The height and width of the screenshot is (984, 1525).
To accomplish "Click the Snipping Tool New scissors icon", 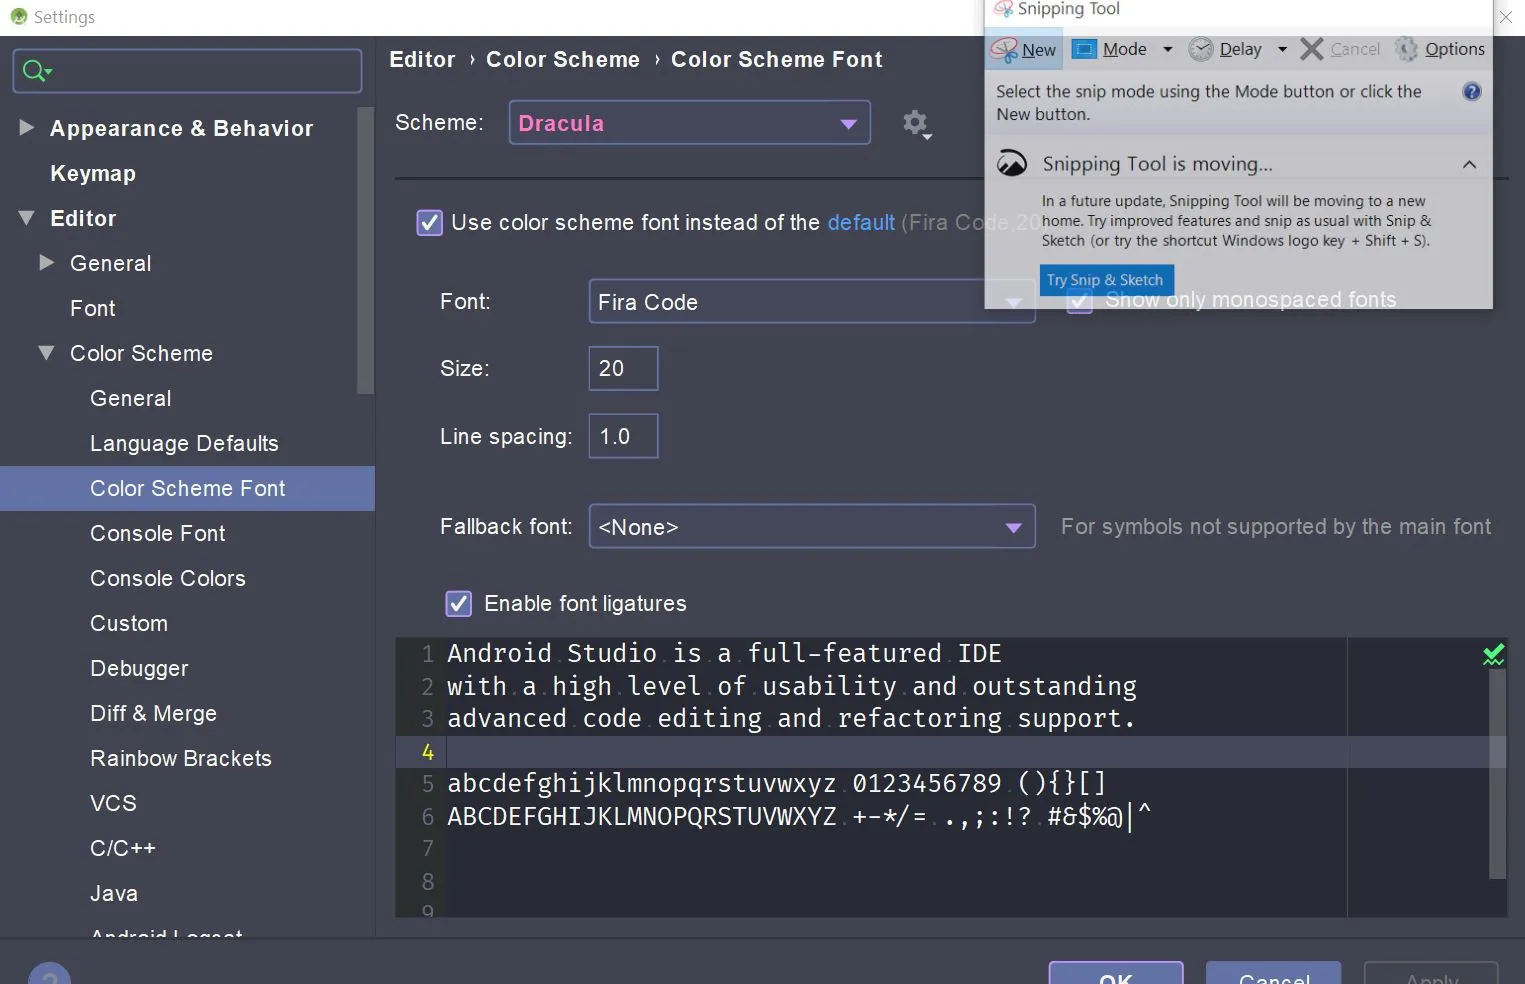I will point(1004,49).
